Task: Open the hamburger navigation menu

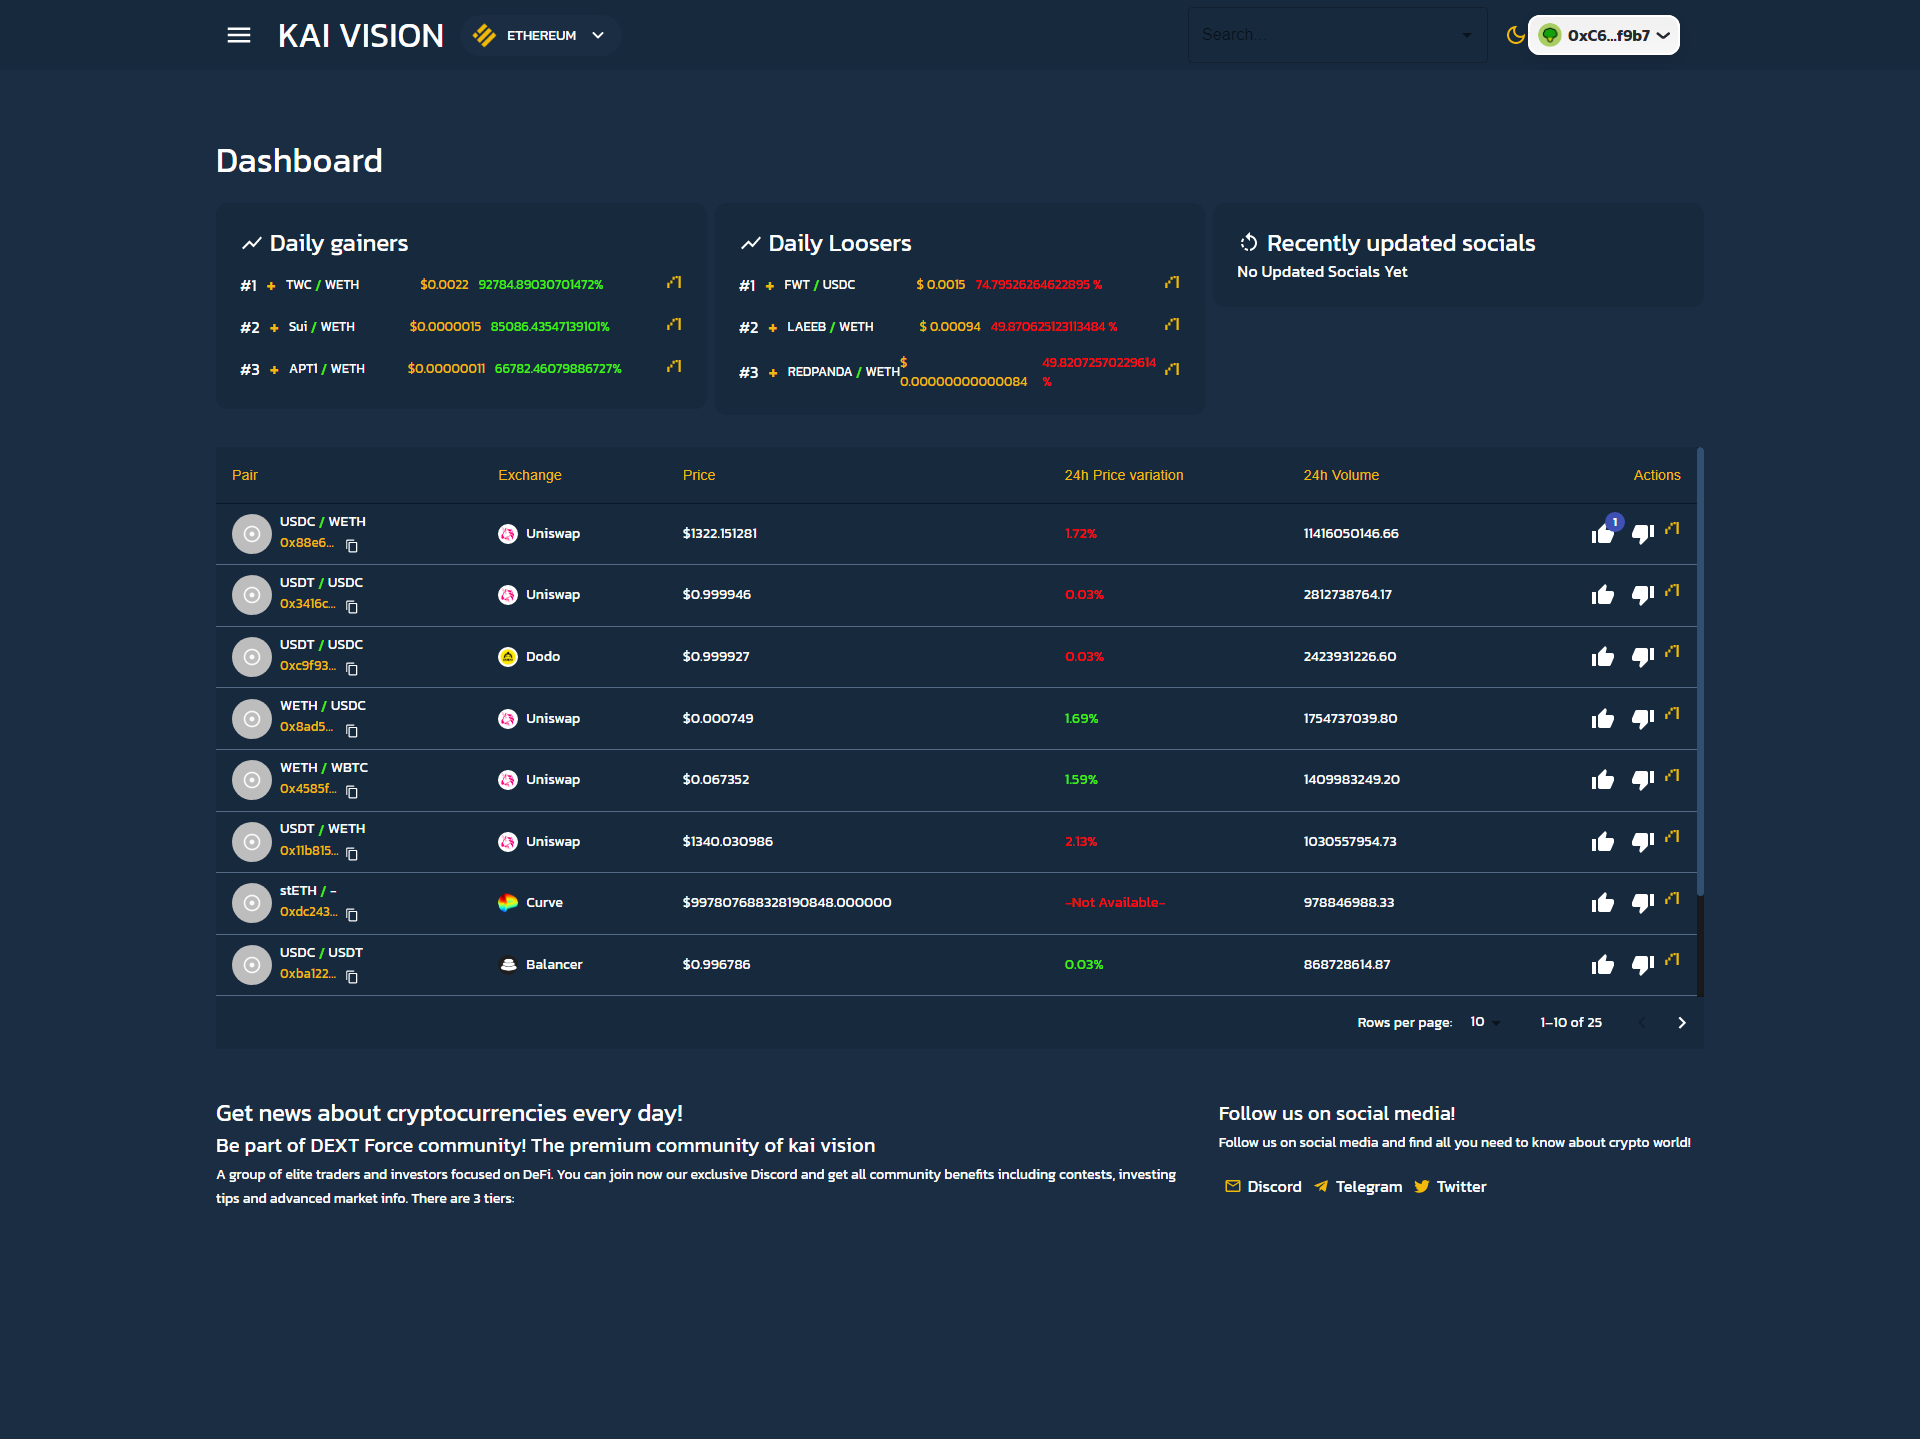Action: [x=238, y=35]
